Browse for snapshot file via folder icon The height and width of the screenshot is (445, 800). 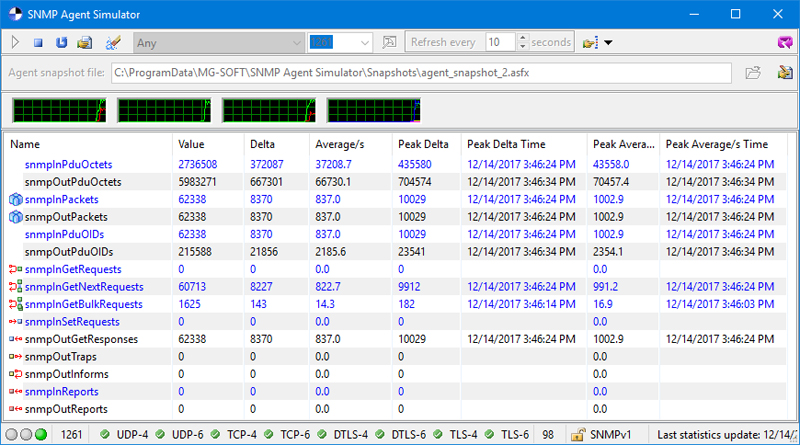pos(753,73)
